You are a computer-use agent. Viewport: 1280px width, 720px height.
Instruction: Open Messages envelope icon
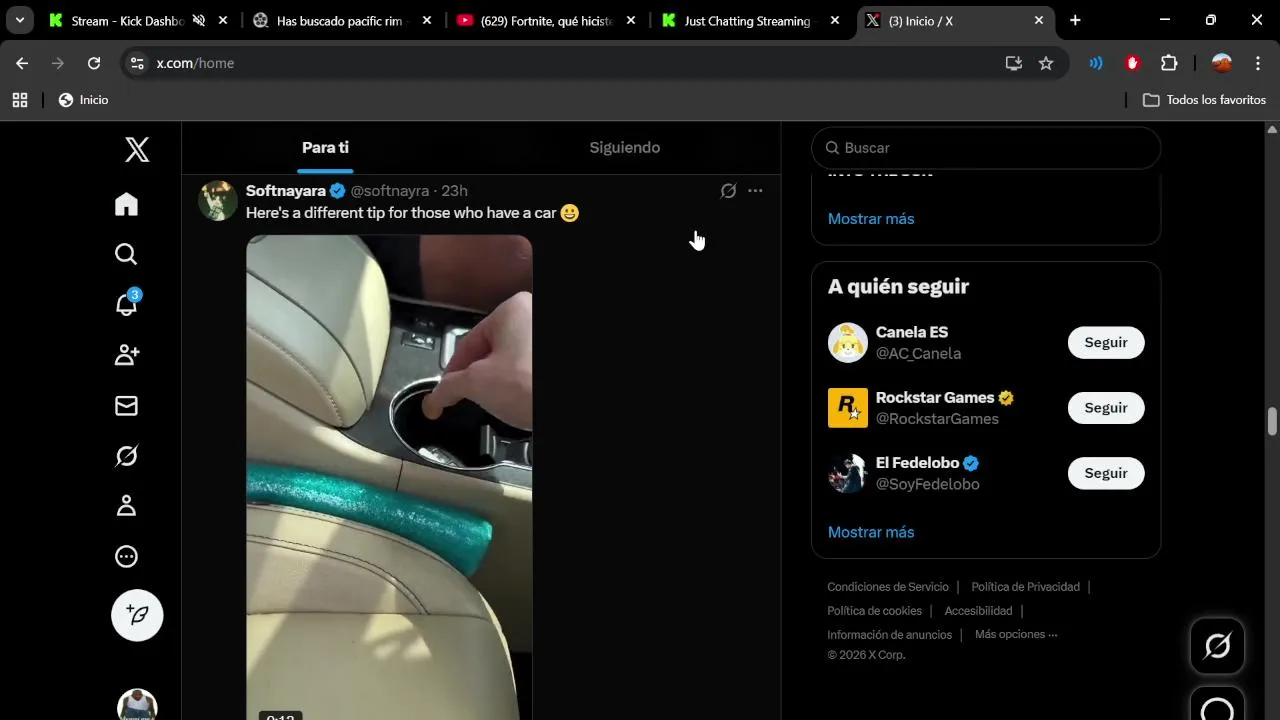click(126, 405)
